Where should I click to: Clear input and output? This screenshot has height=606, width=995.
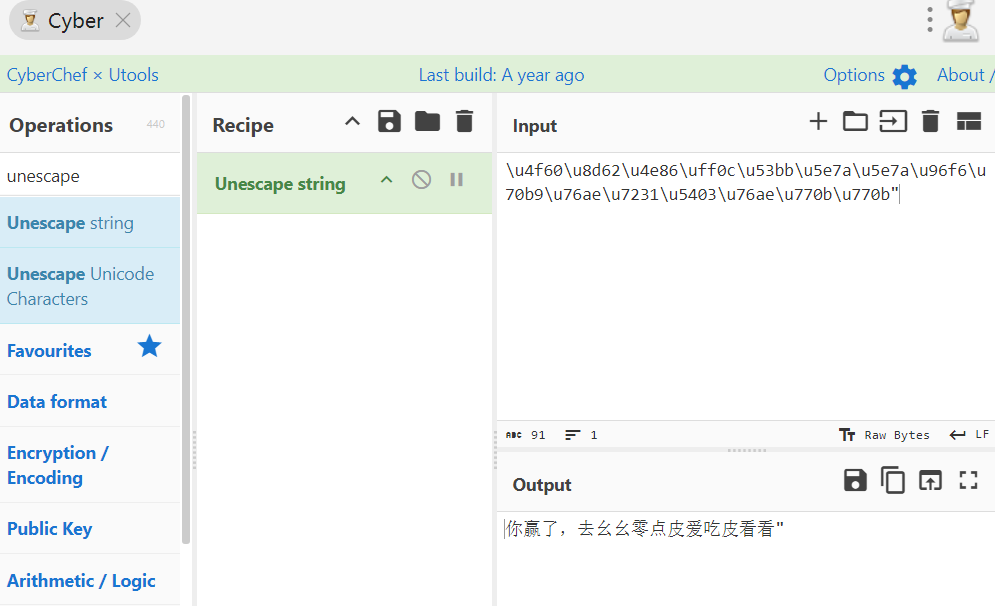(930, 121)
